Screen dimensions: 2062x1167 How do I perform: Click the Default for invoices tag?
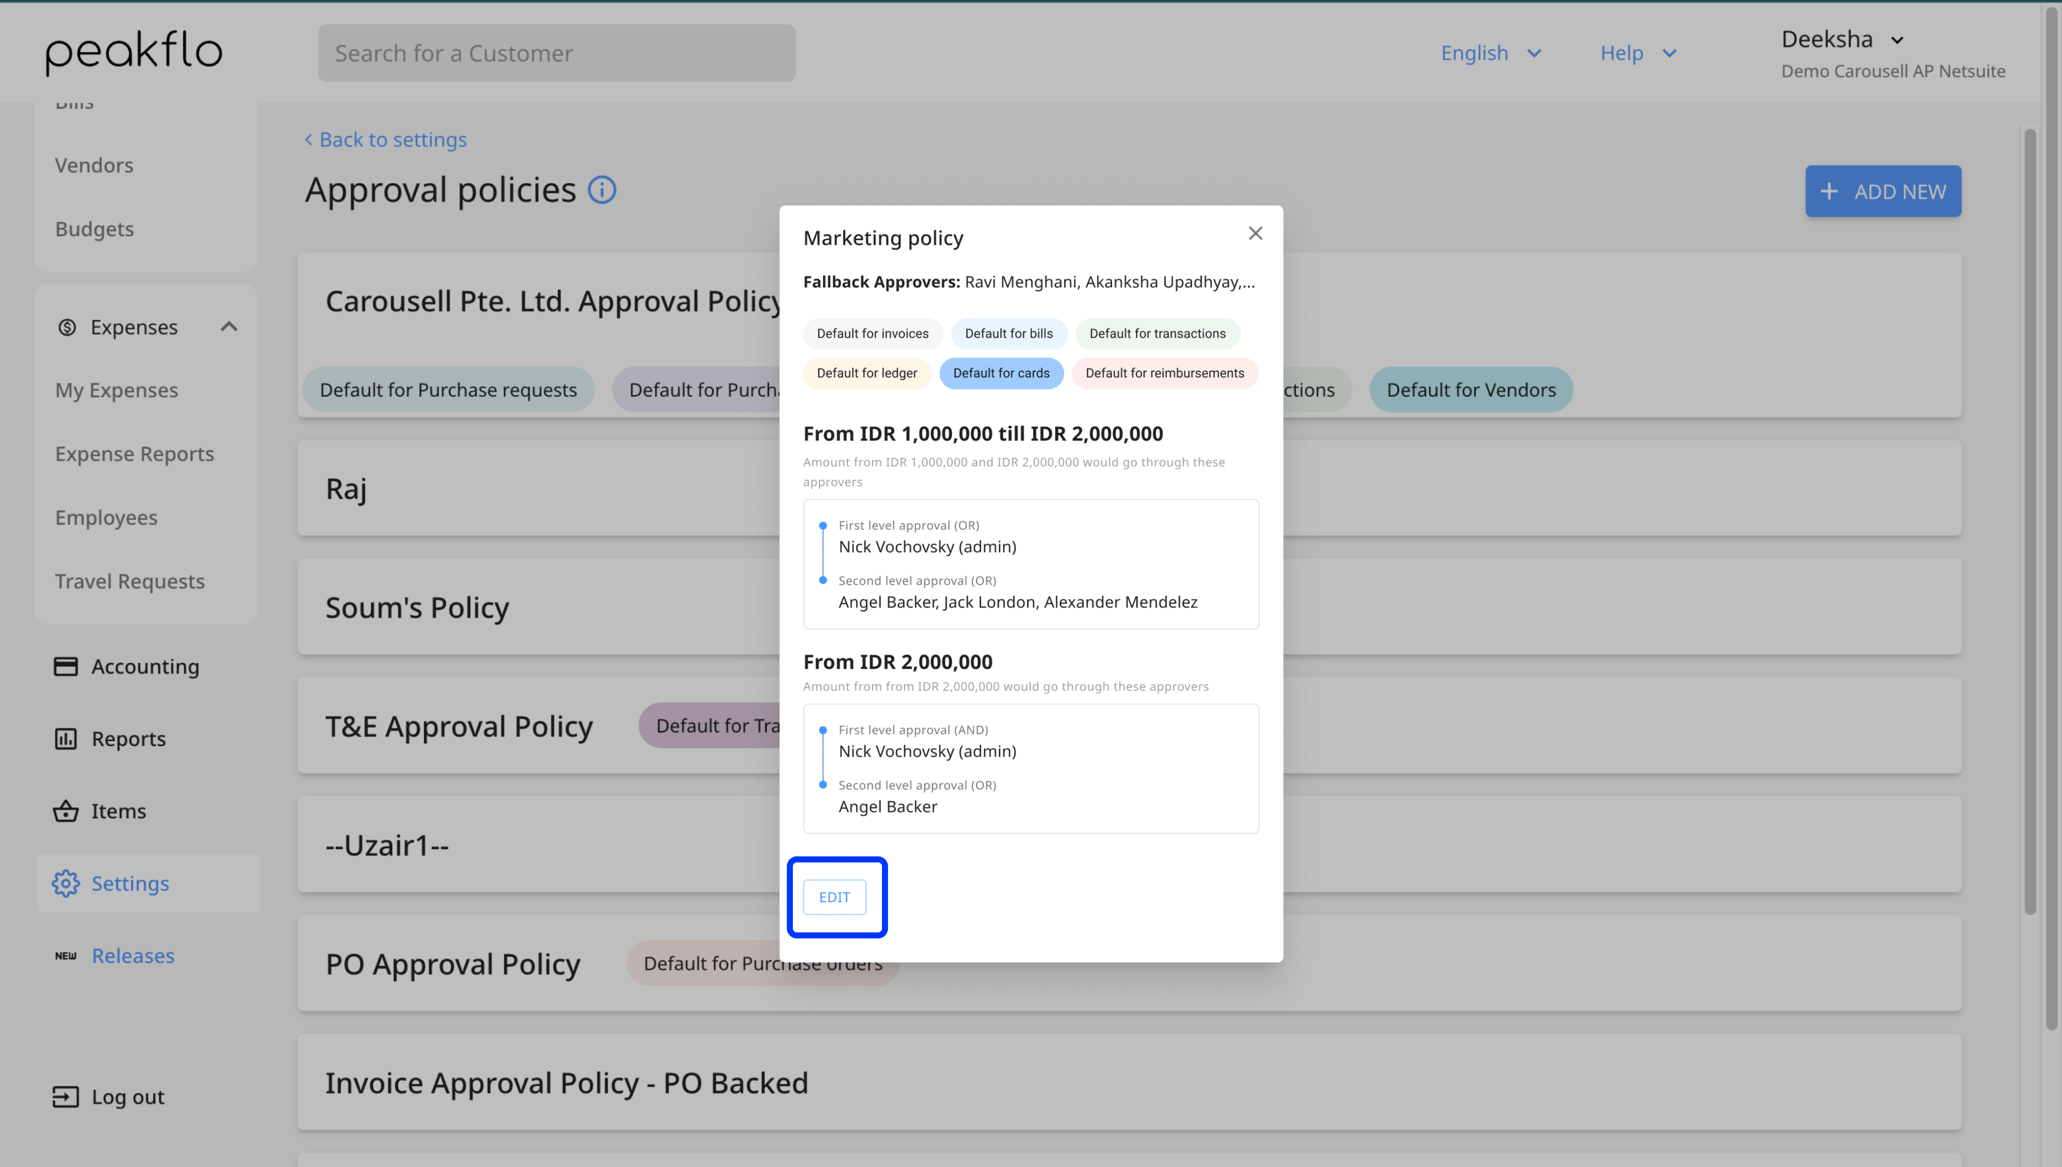[872, 333]
